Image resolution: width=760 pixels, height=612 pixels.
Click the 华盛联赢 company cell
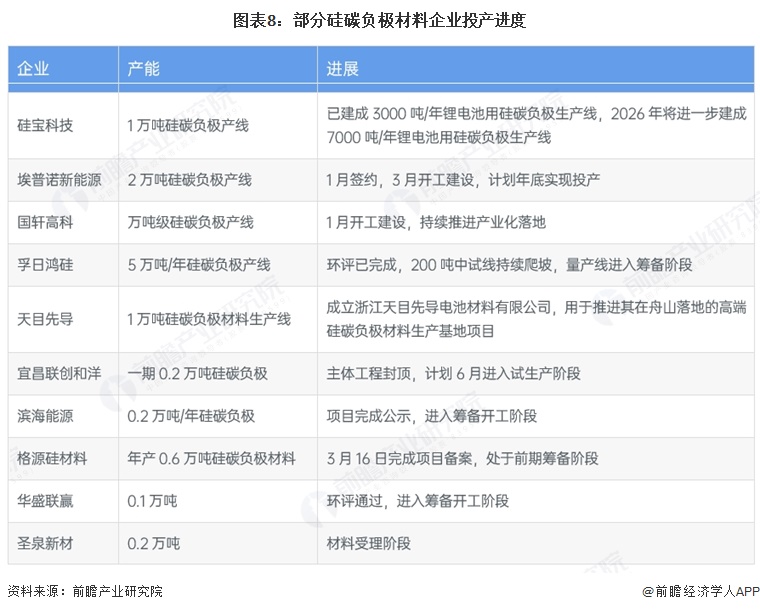pos(63,501)
